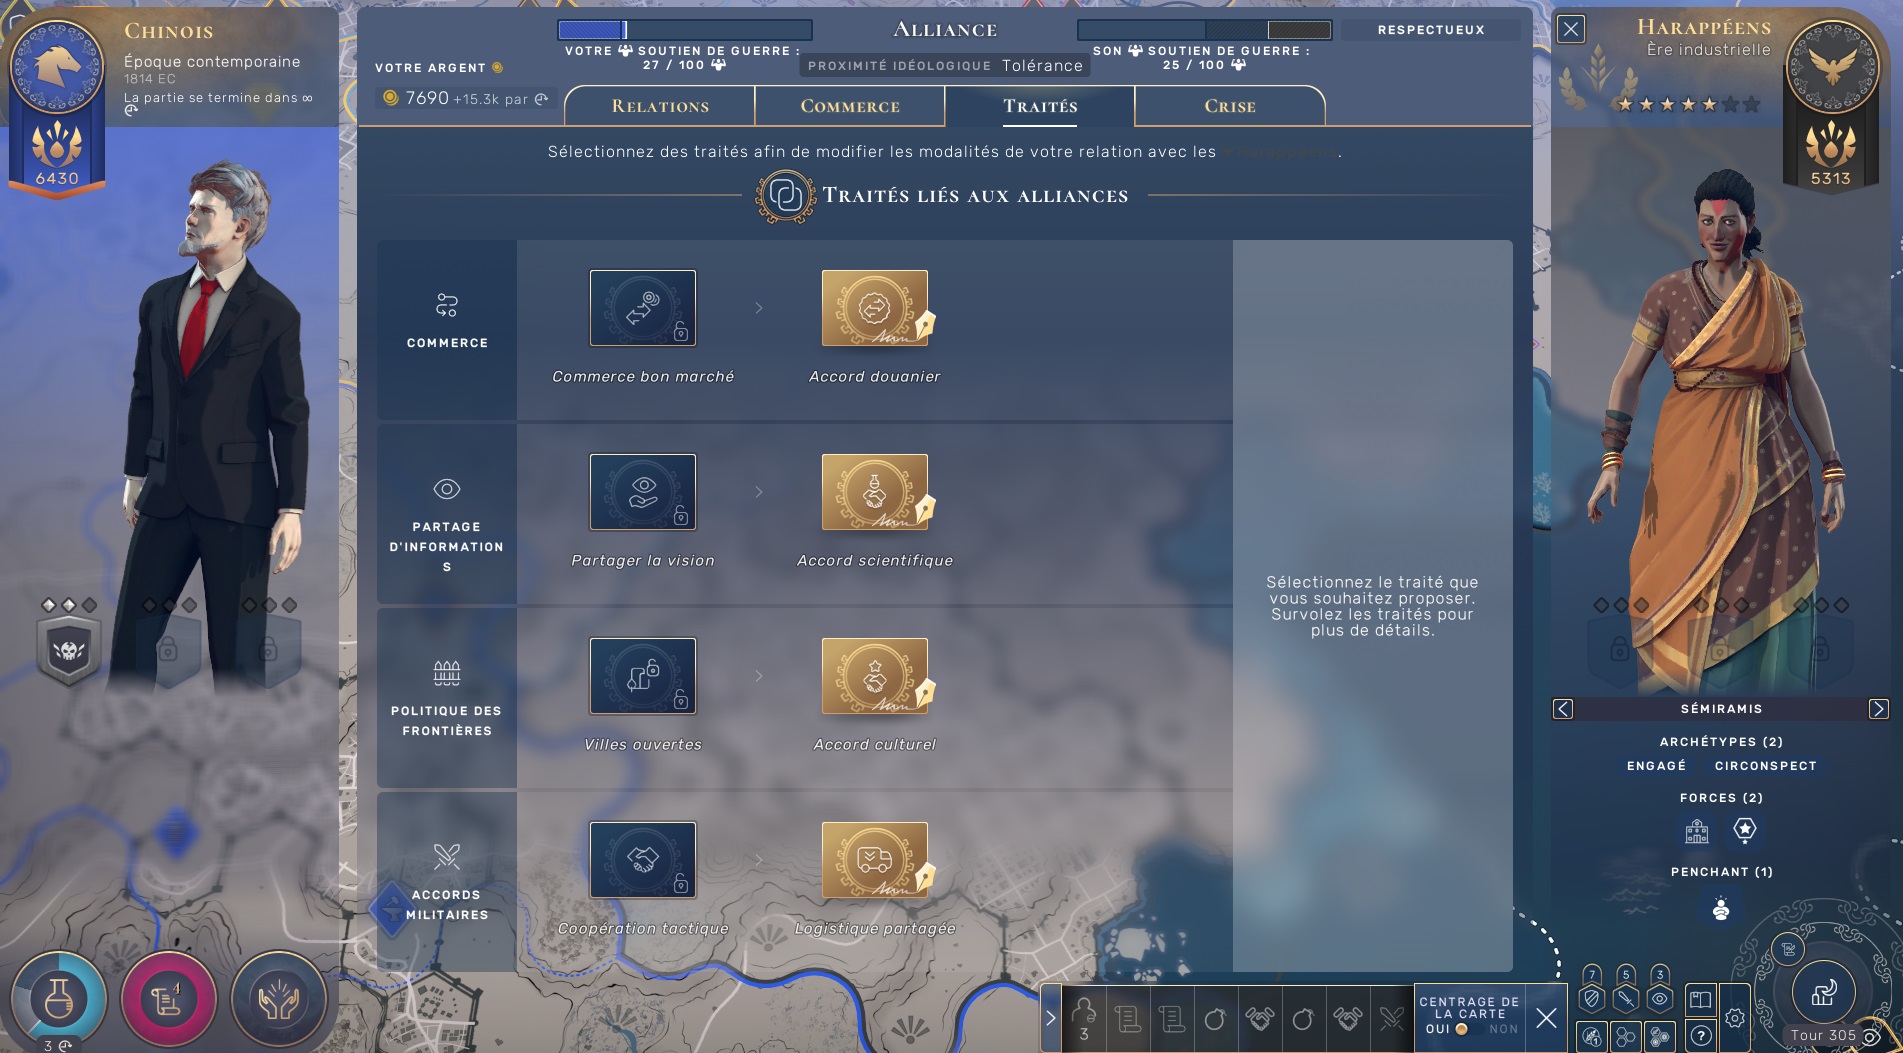Select the Villes ouvertes treaty
Viewport: 1903px width, 1053px height.
click(x=643, y=676)
